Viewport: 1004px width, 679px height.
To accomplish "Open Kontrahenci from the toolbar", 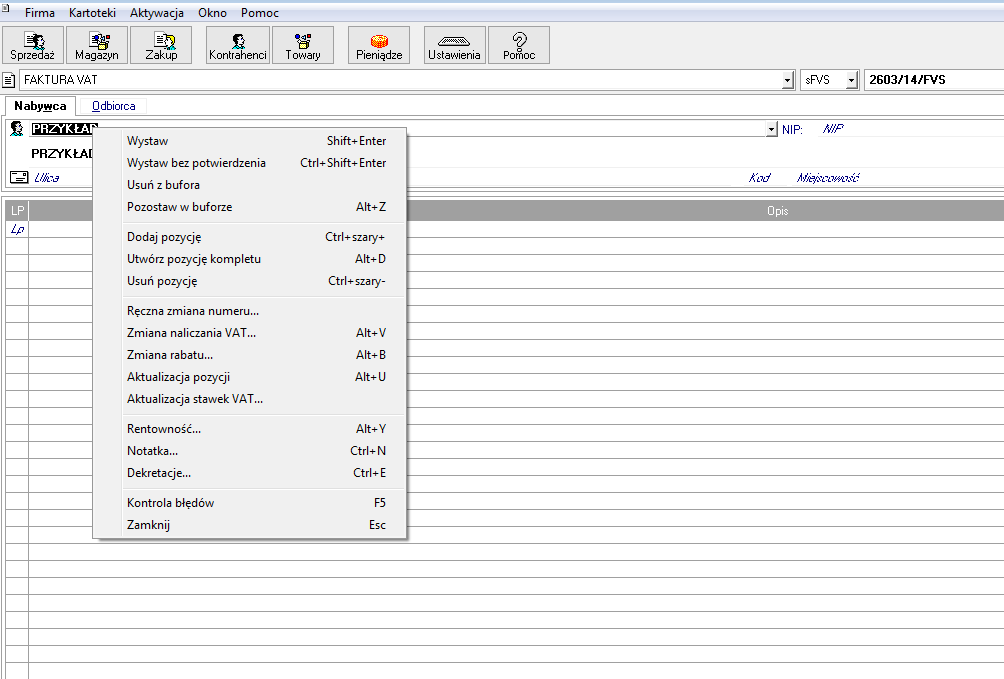I will [x=238, y=46].
